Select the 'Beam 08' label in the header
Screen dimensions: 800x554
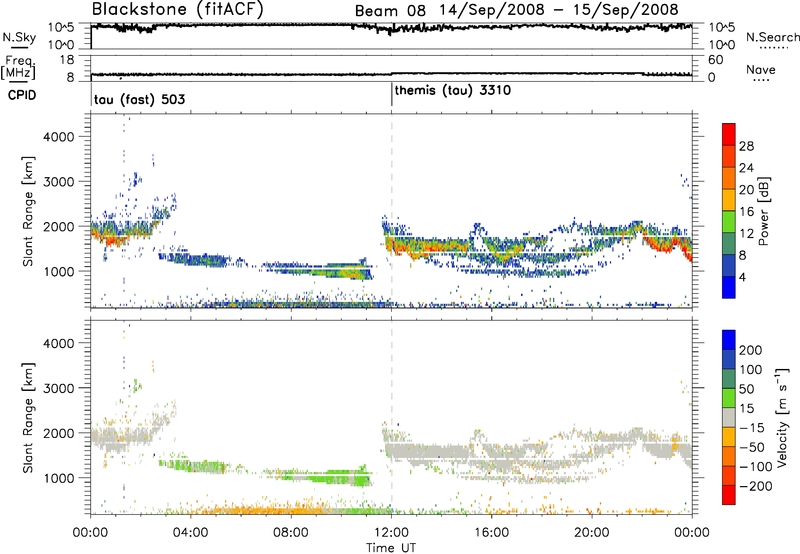coord(390,10)
